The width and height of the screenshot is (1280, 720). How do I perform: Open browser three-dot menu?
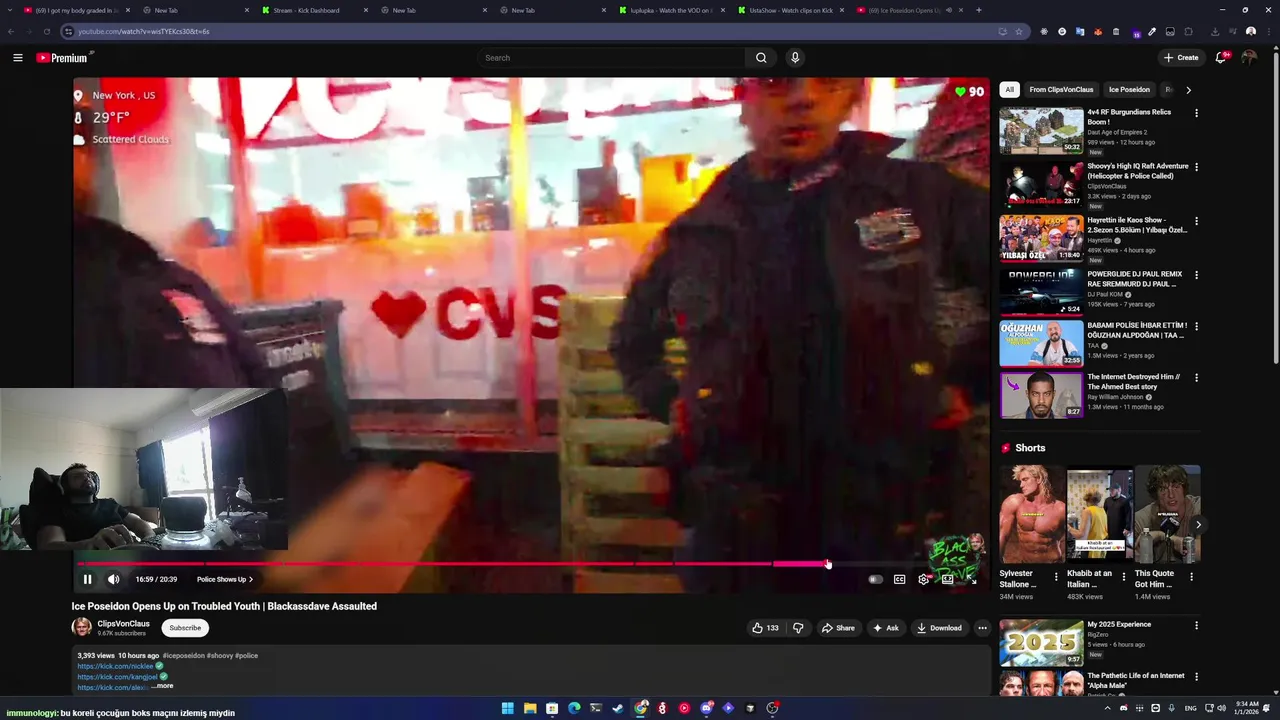[x=1269, y=31]
